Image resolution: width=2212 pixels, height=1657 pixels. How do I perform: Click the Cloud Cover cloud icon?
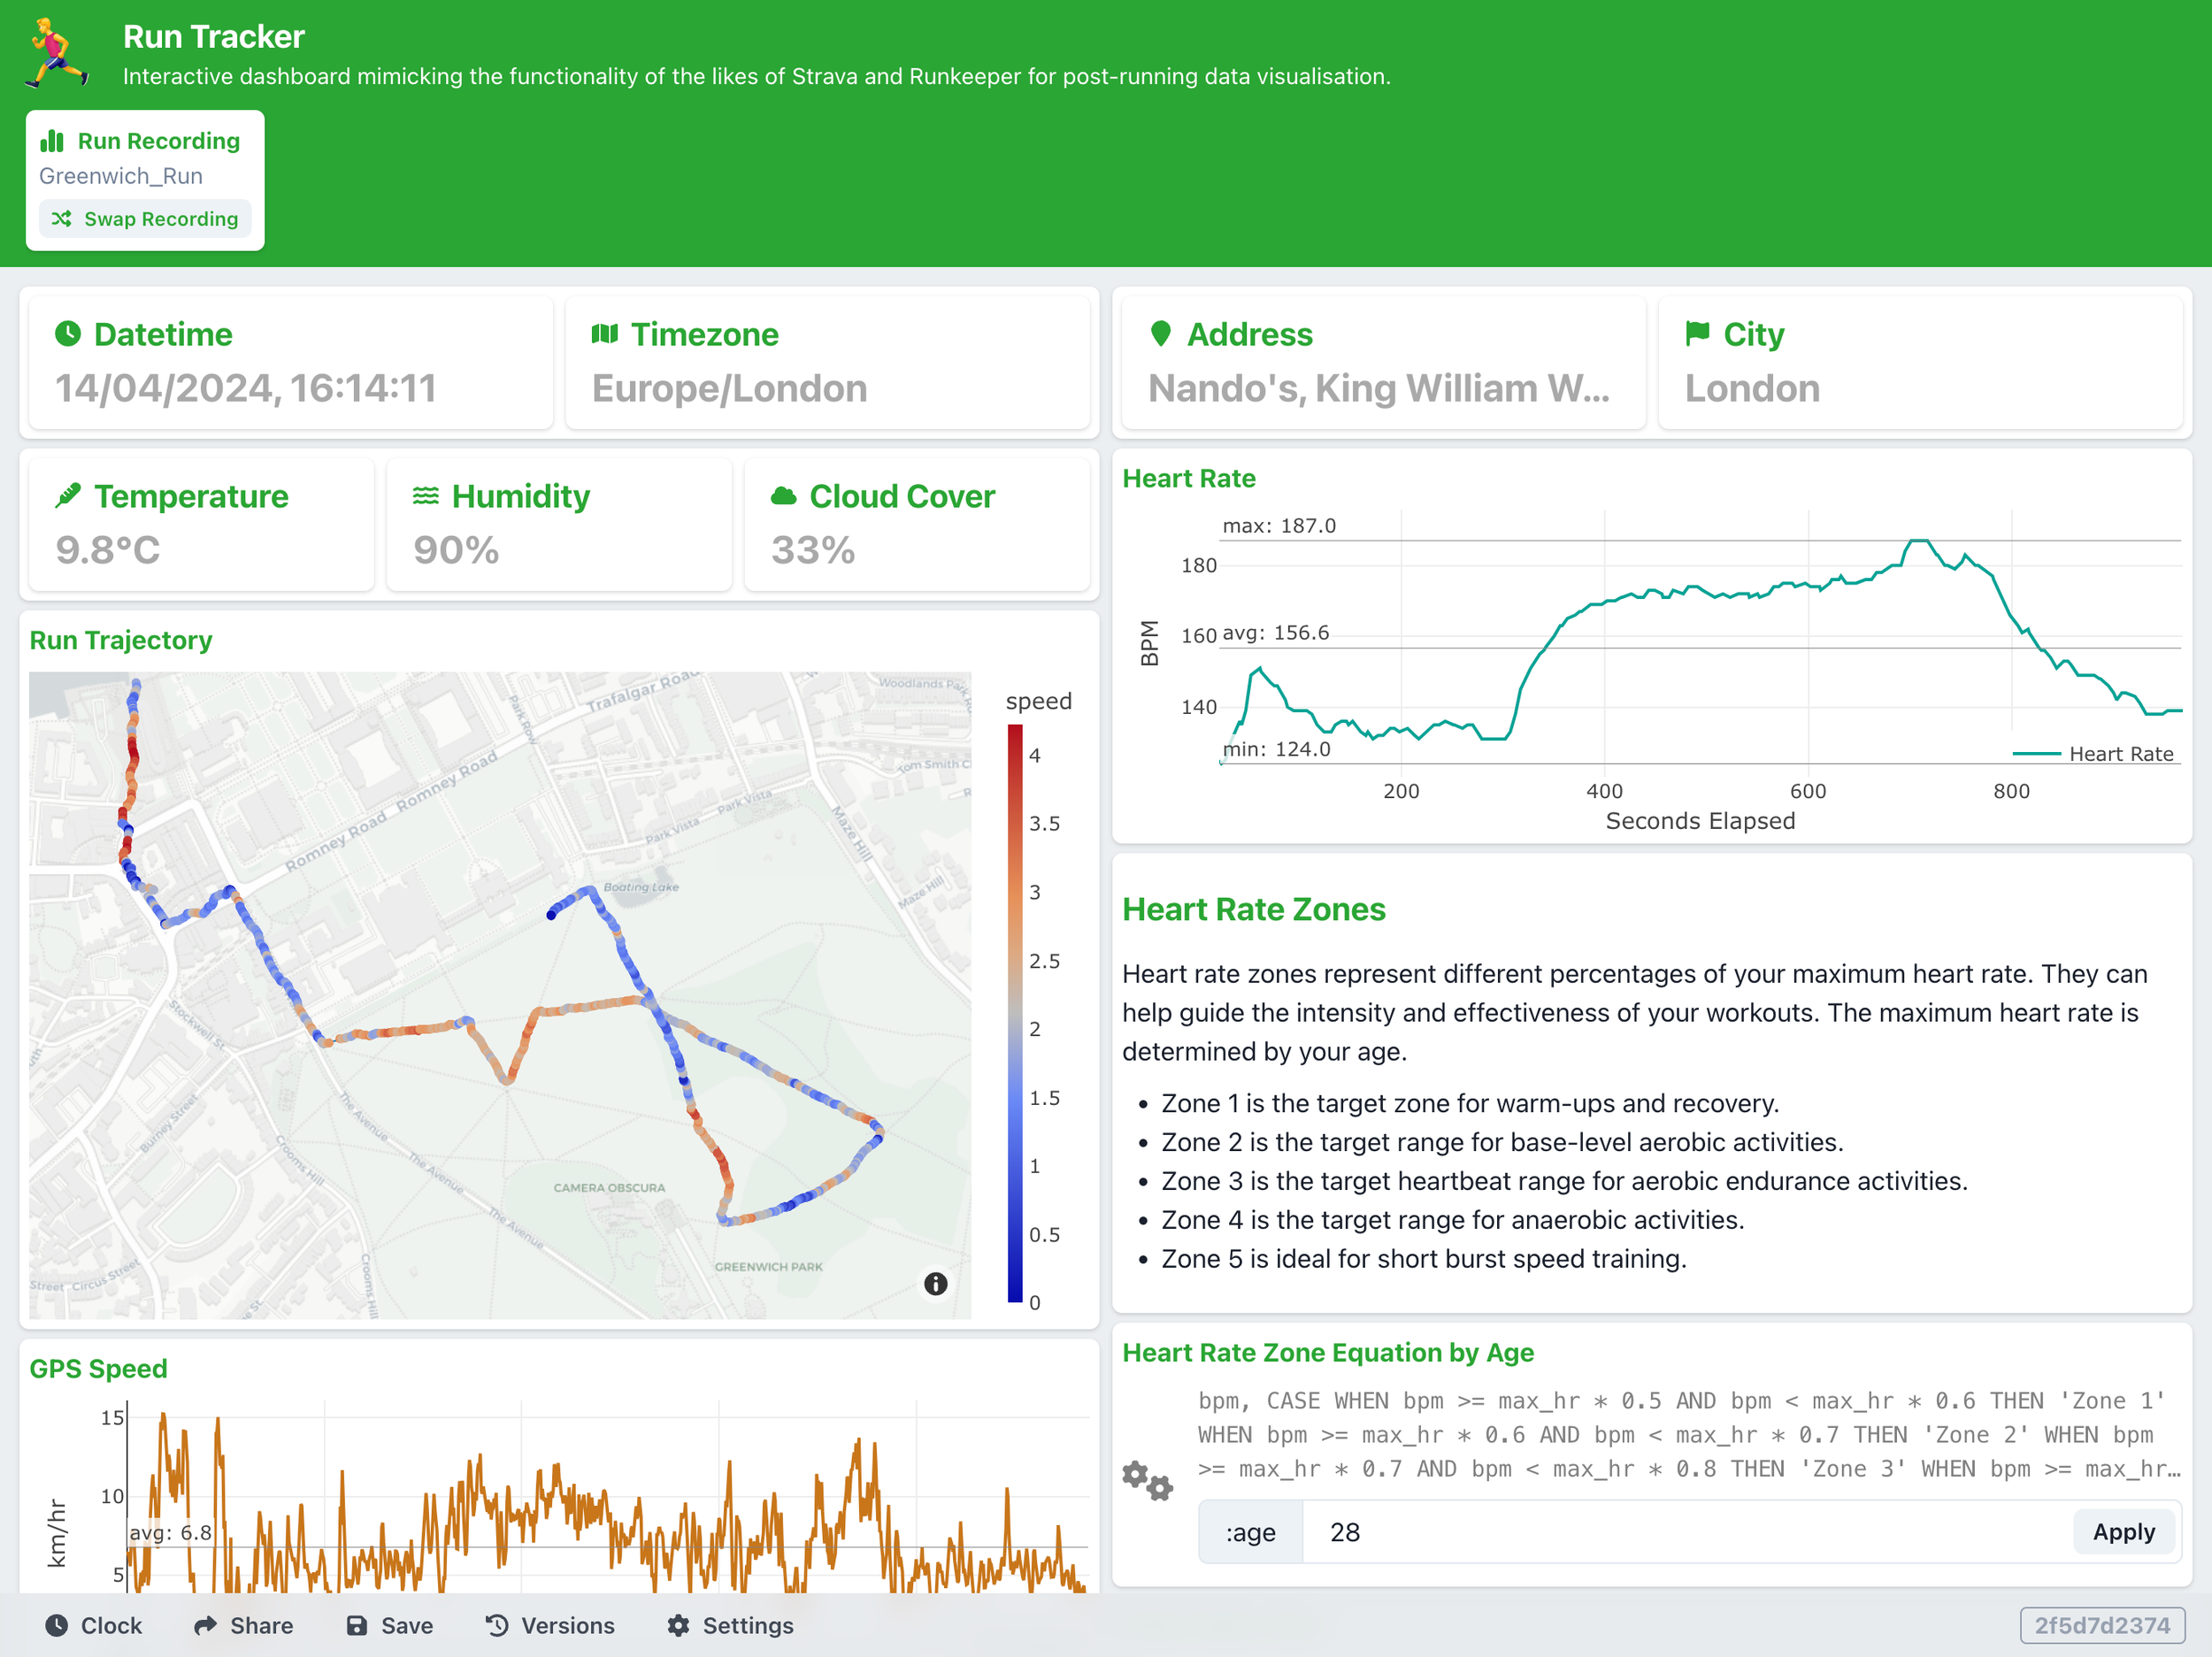coord(783,496)
